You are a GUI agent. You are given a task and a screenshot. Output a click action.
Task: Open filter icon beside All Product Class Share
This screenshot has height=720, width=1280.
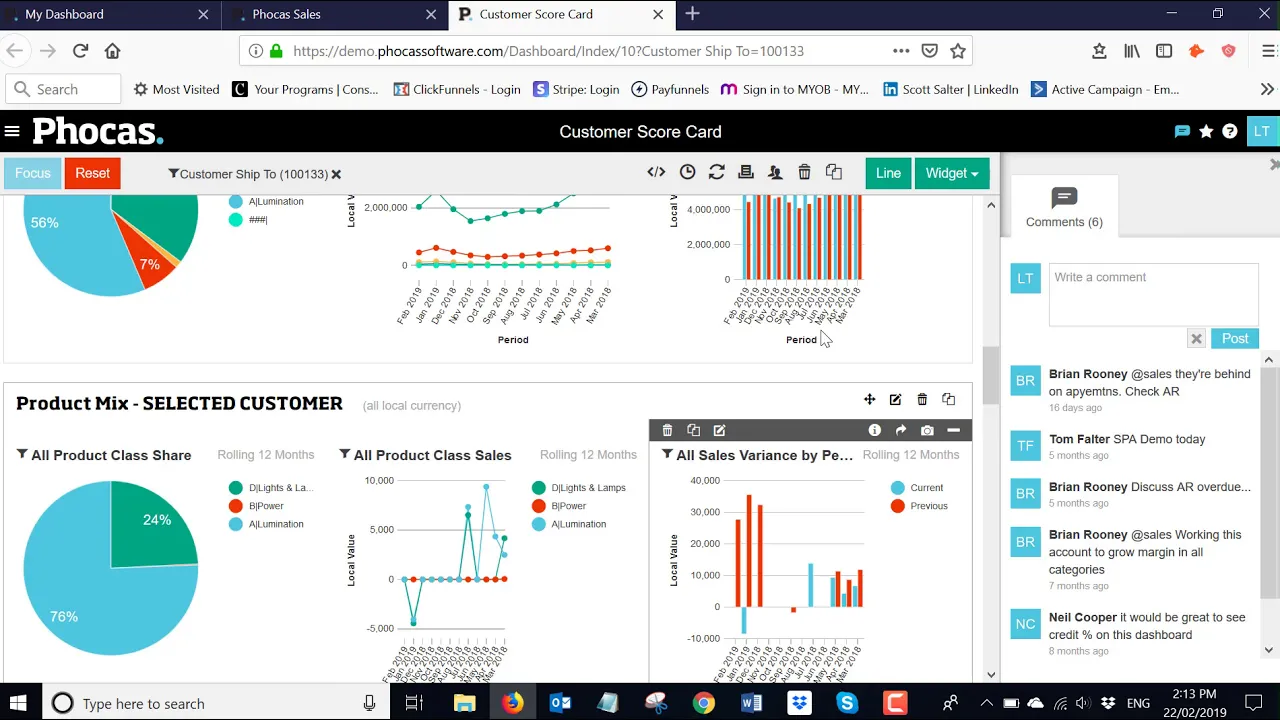point(22,454)
